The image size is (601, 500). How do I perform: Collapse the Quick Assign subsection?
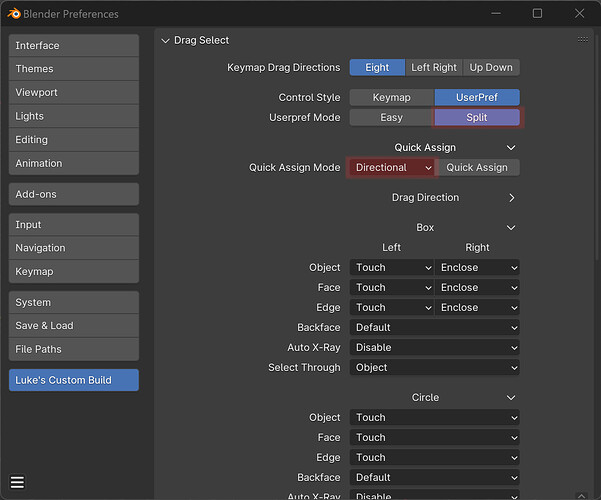pyautogui.click(x=511, y=148)
